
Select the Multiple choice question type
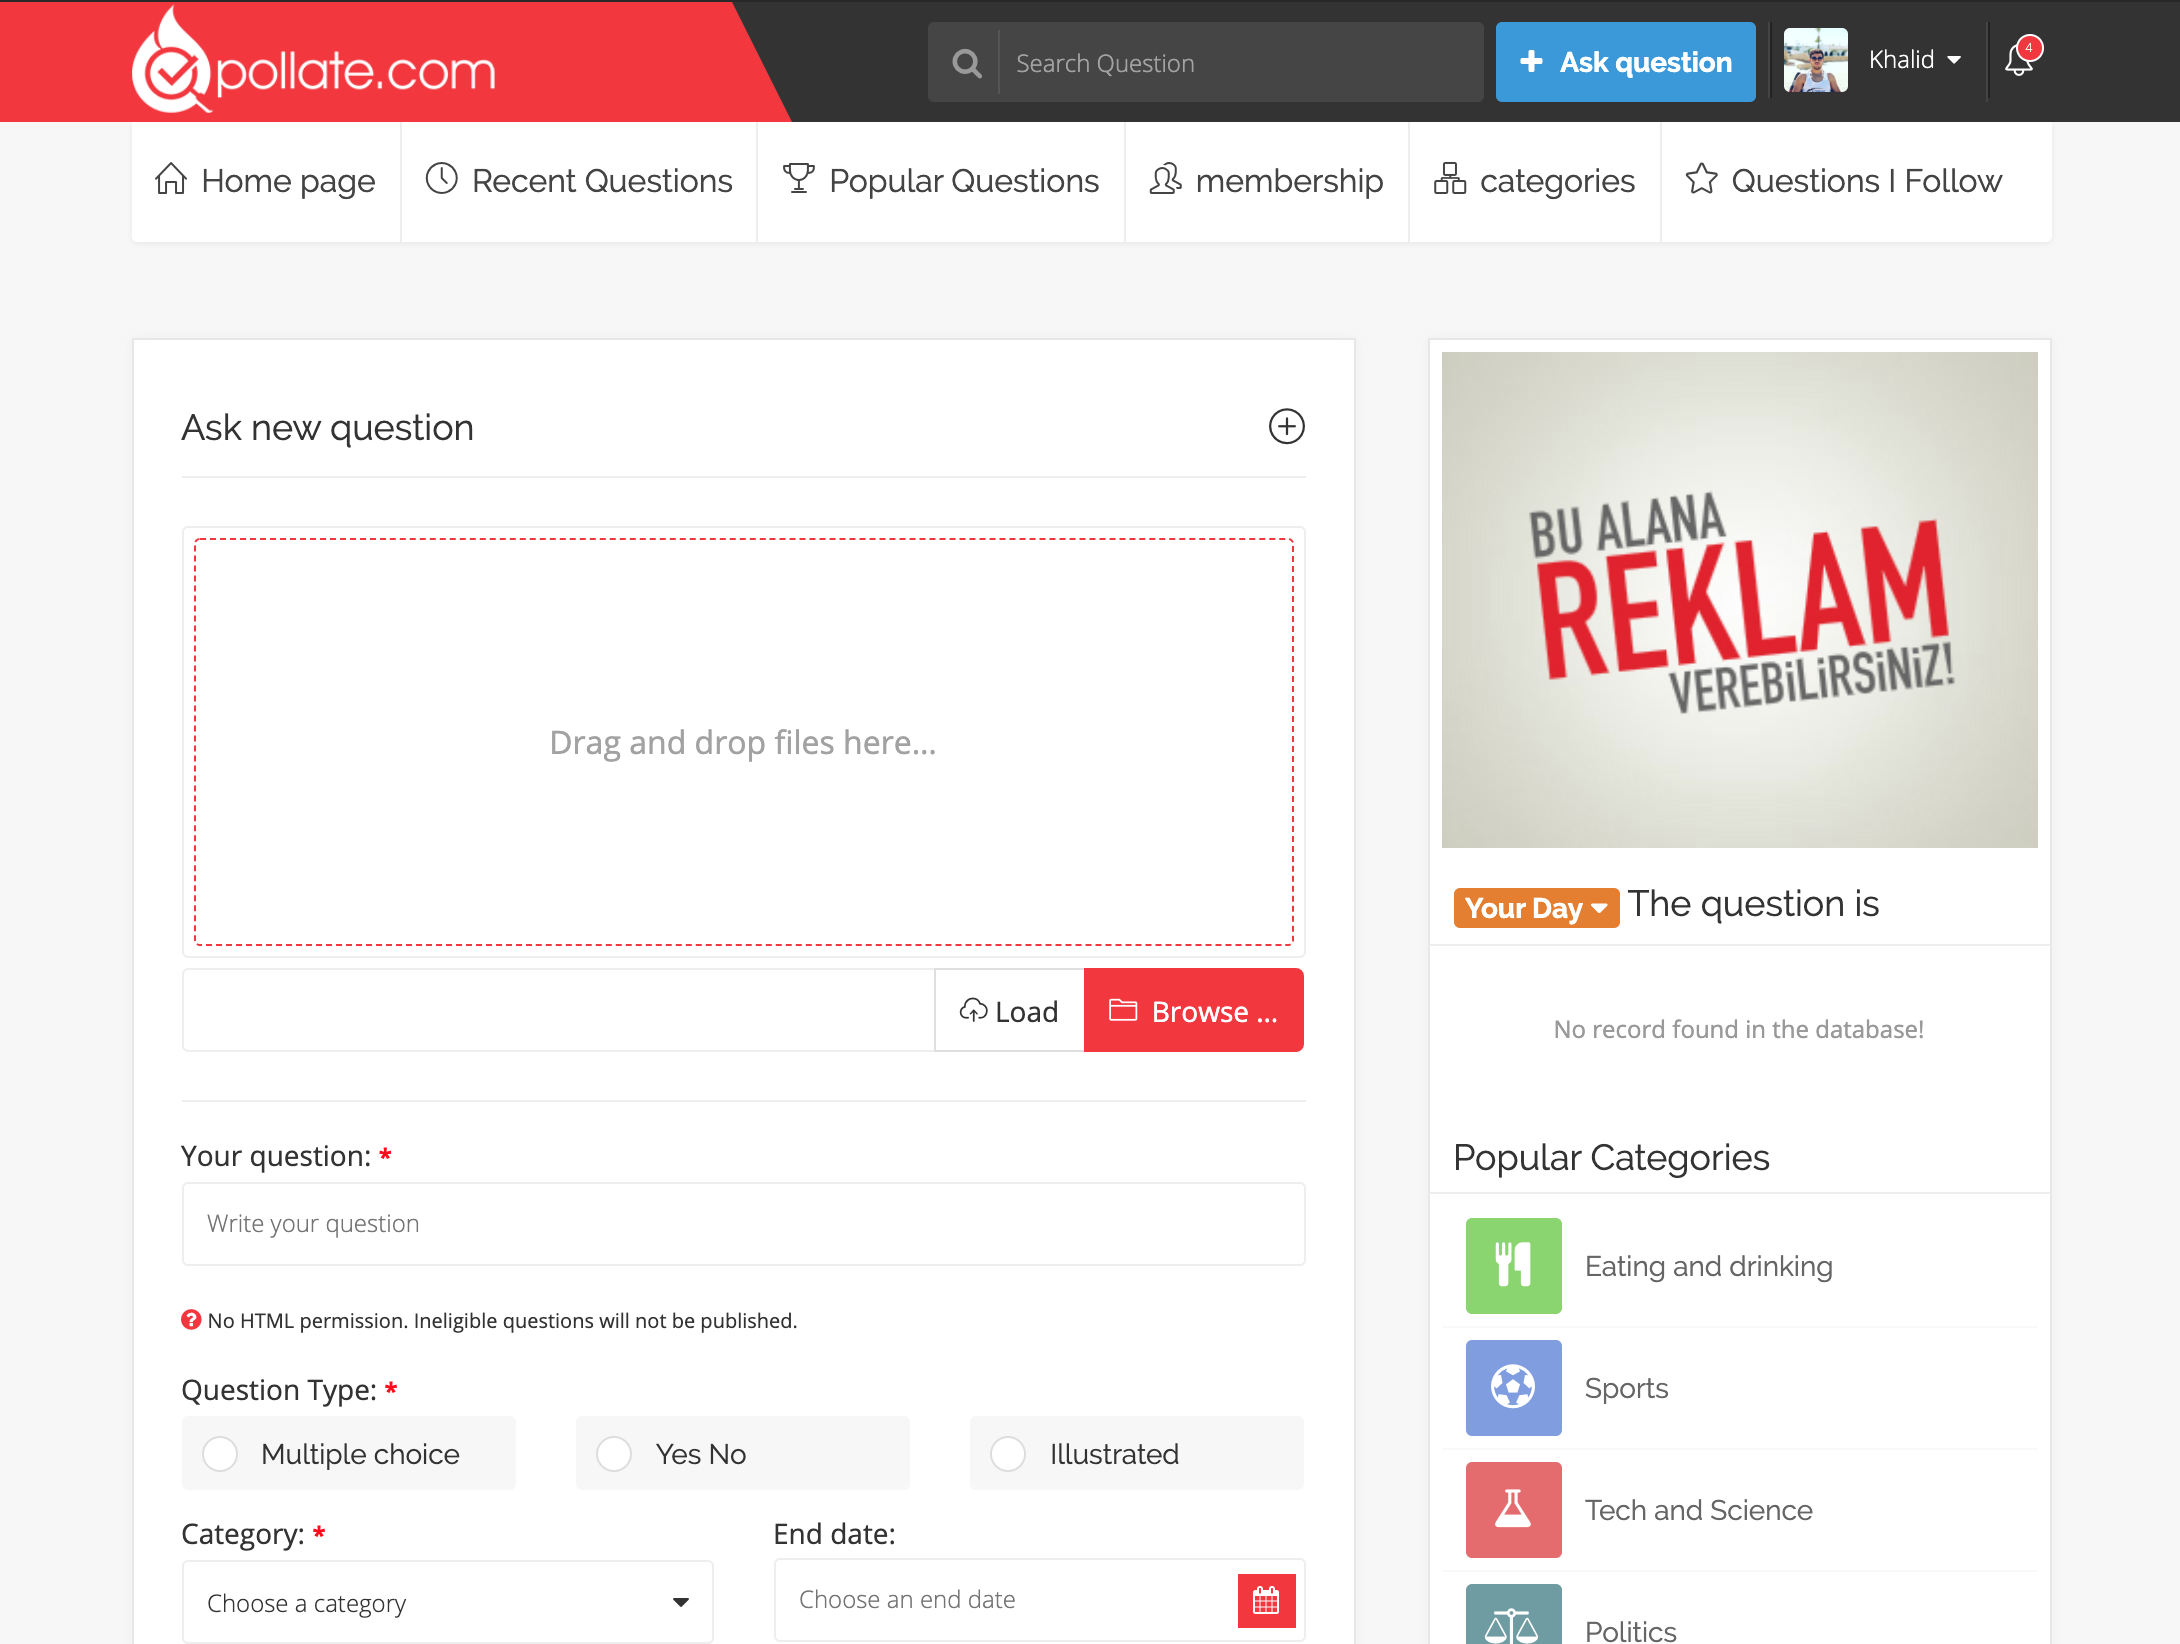(221, 1453)
